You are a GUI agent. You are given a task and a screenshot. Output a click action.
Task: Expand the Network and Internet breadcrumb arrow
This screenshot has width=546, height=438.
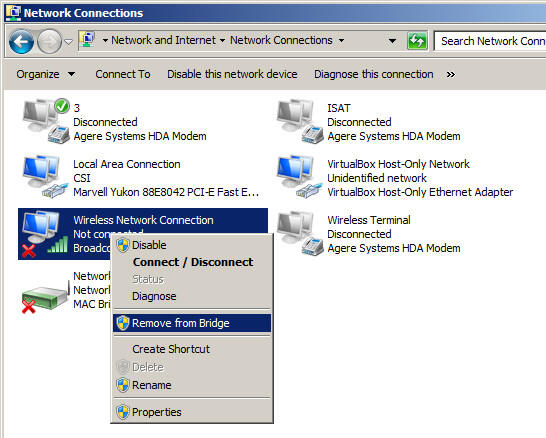click(222, 40)
